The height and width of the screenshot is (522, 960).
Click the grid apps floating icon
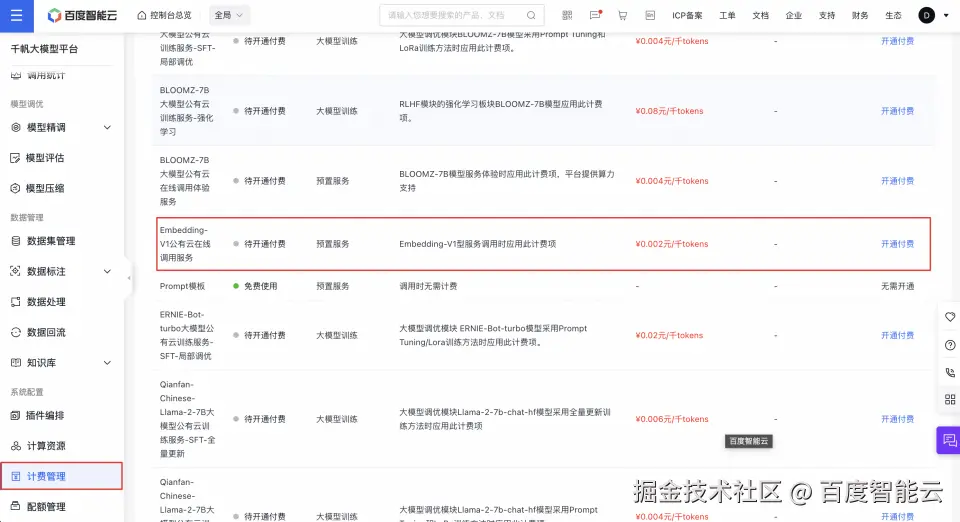[x=950, y=400]
